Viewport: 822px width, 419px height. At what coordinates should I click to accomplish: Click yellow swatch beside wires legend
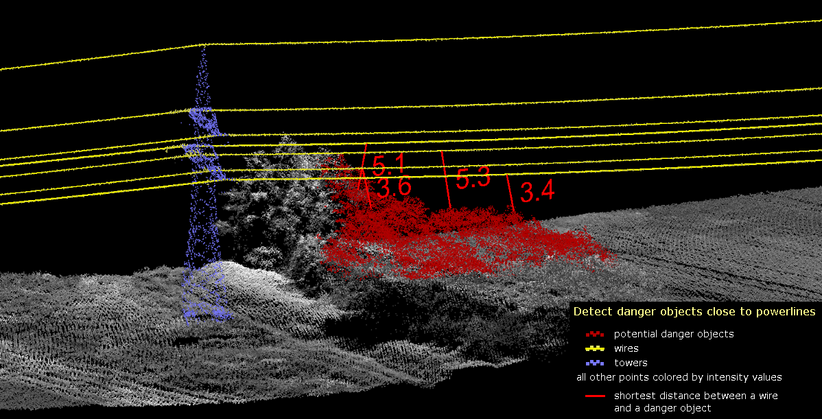[x=596, y=349]
